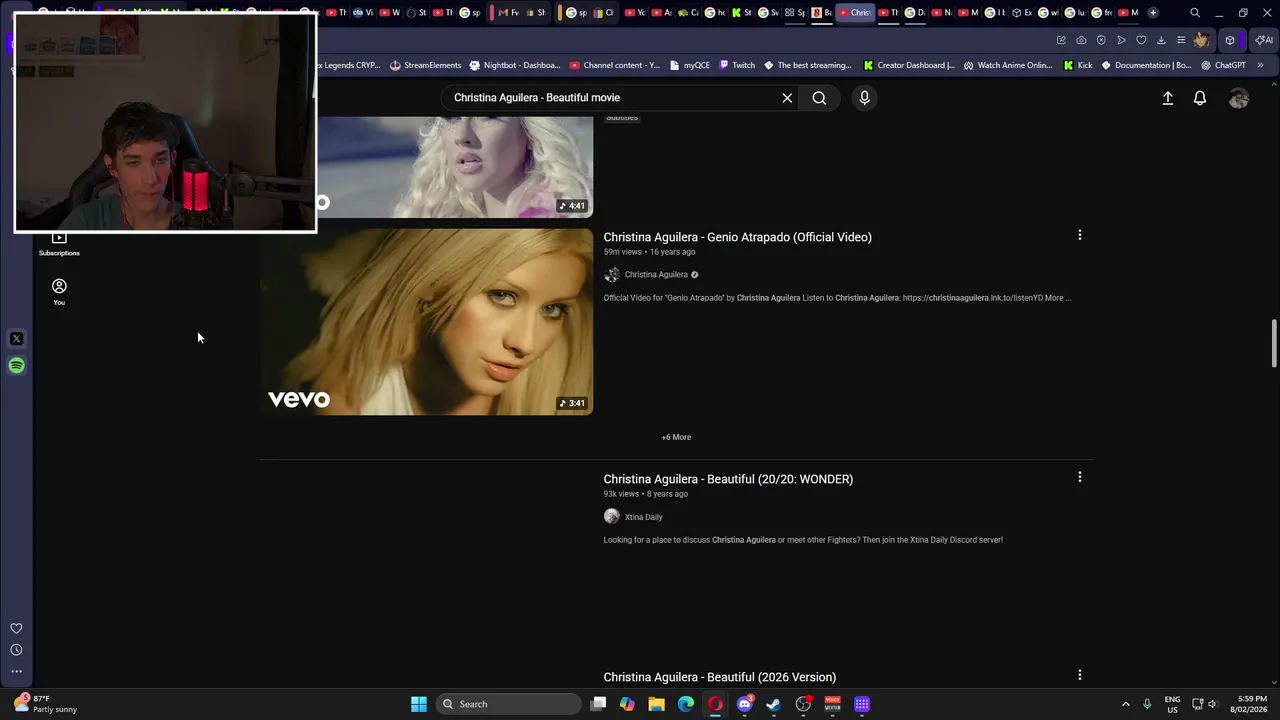Open myQCE bookmark

689,65
